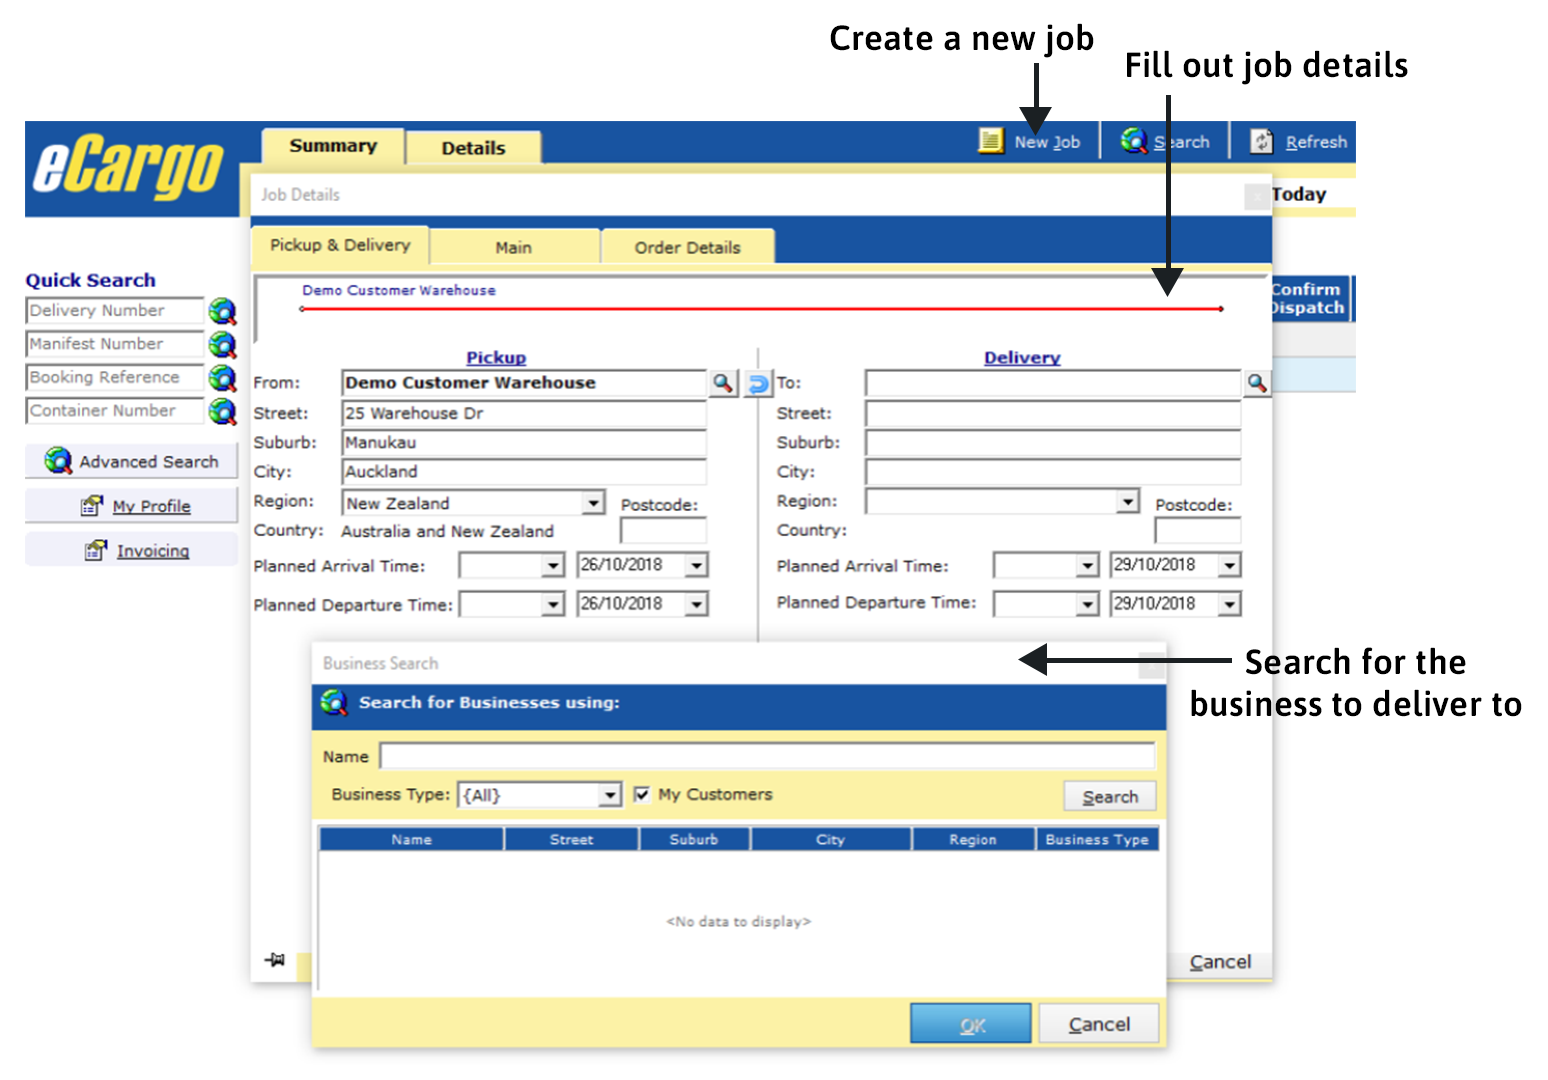Focus the Delivery Number field

(114, 311)
